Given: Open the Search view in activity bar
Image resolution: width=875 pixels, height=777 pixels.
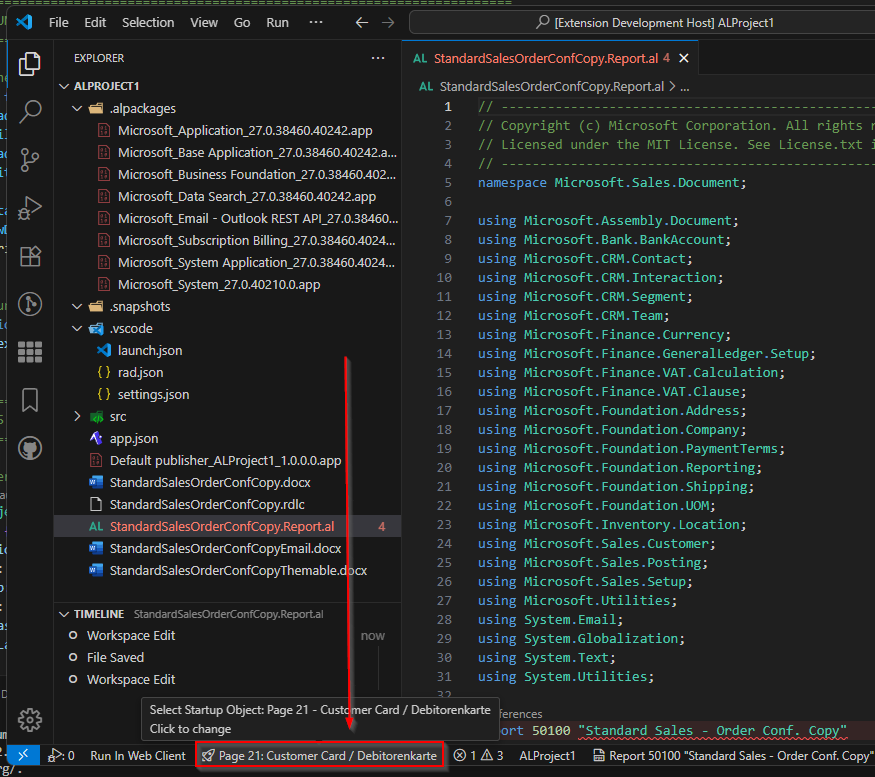Looking at the screenshot, I should coord(30,111).
